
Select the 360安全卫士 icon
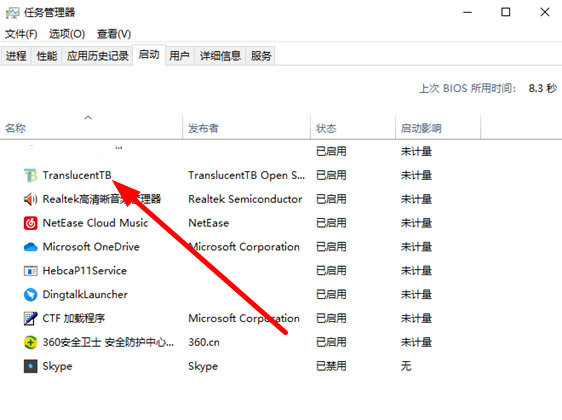(x=30, y=342)
